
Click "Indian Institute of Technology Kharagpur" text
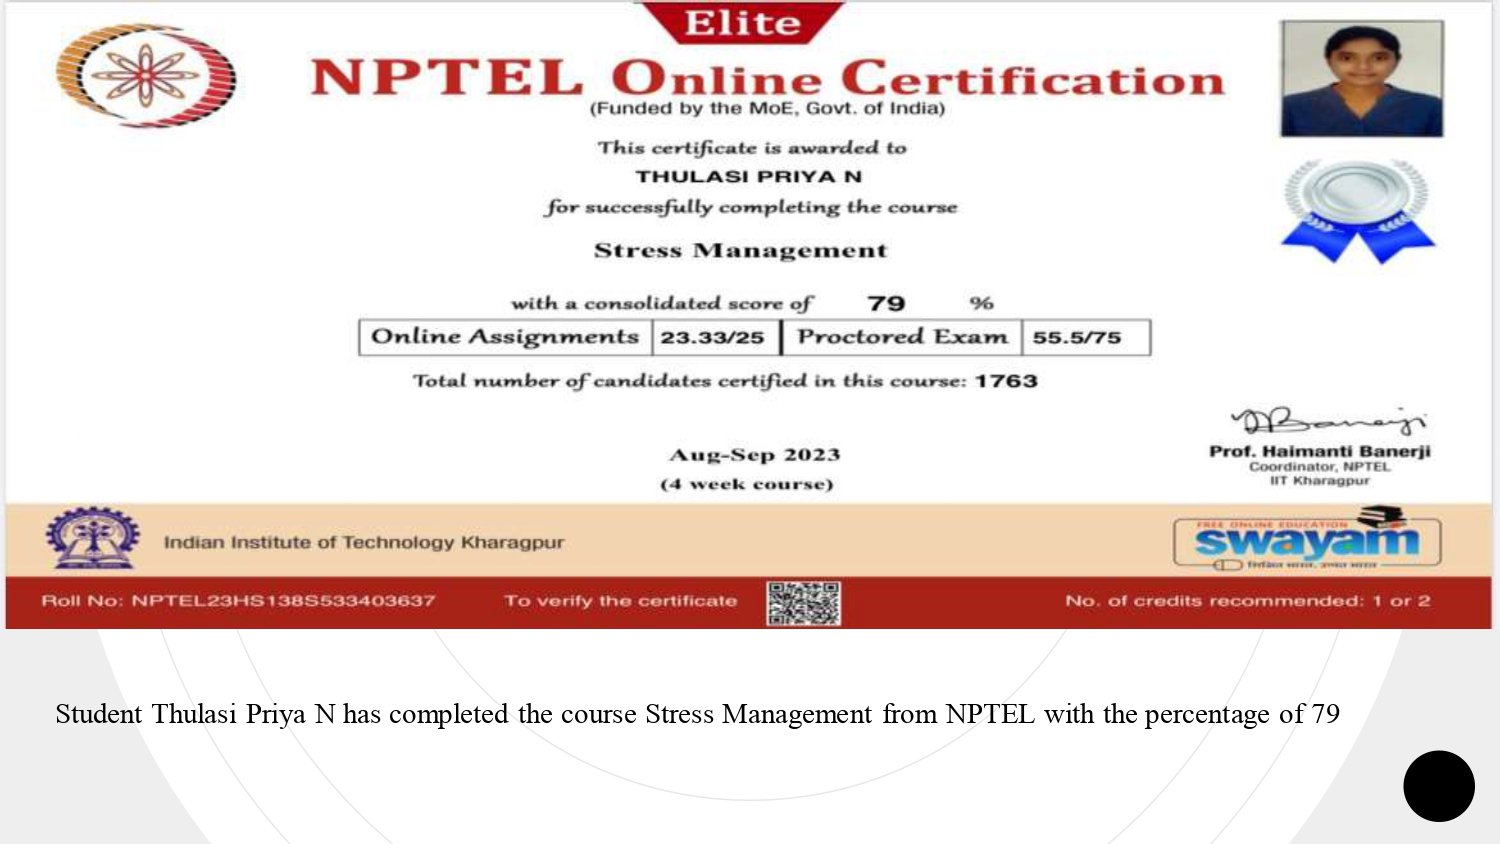pyautogui.click(x=364, y=542)
